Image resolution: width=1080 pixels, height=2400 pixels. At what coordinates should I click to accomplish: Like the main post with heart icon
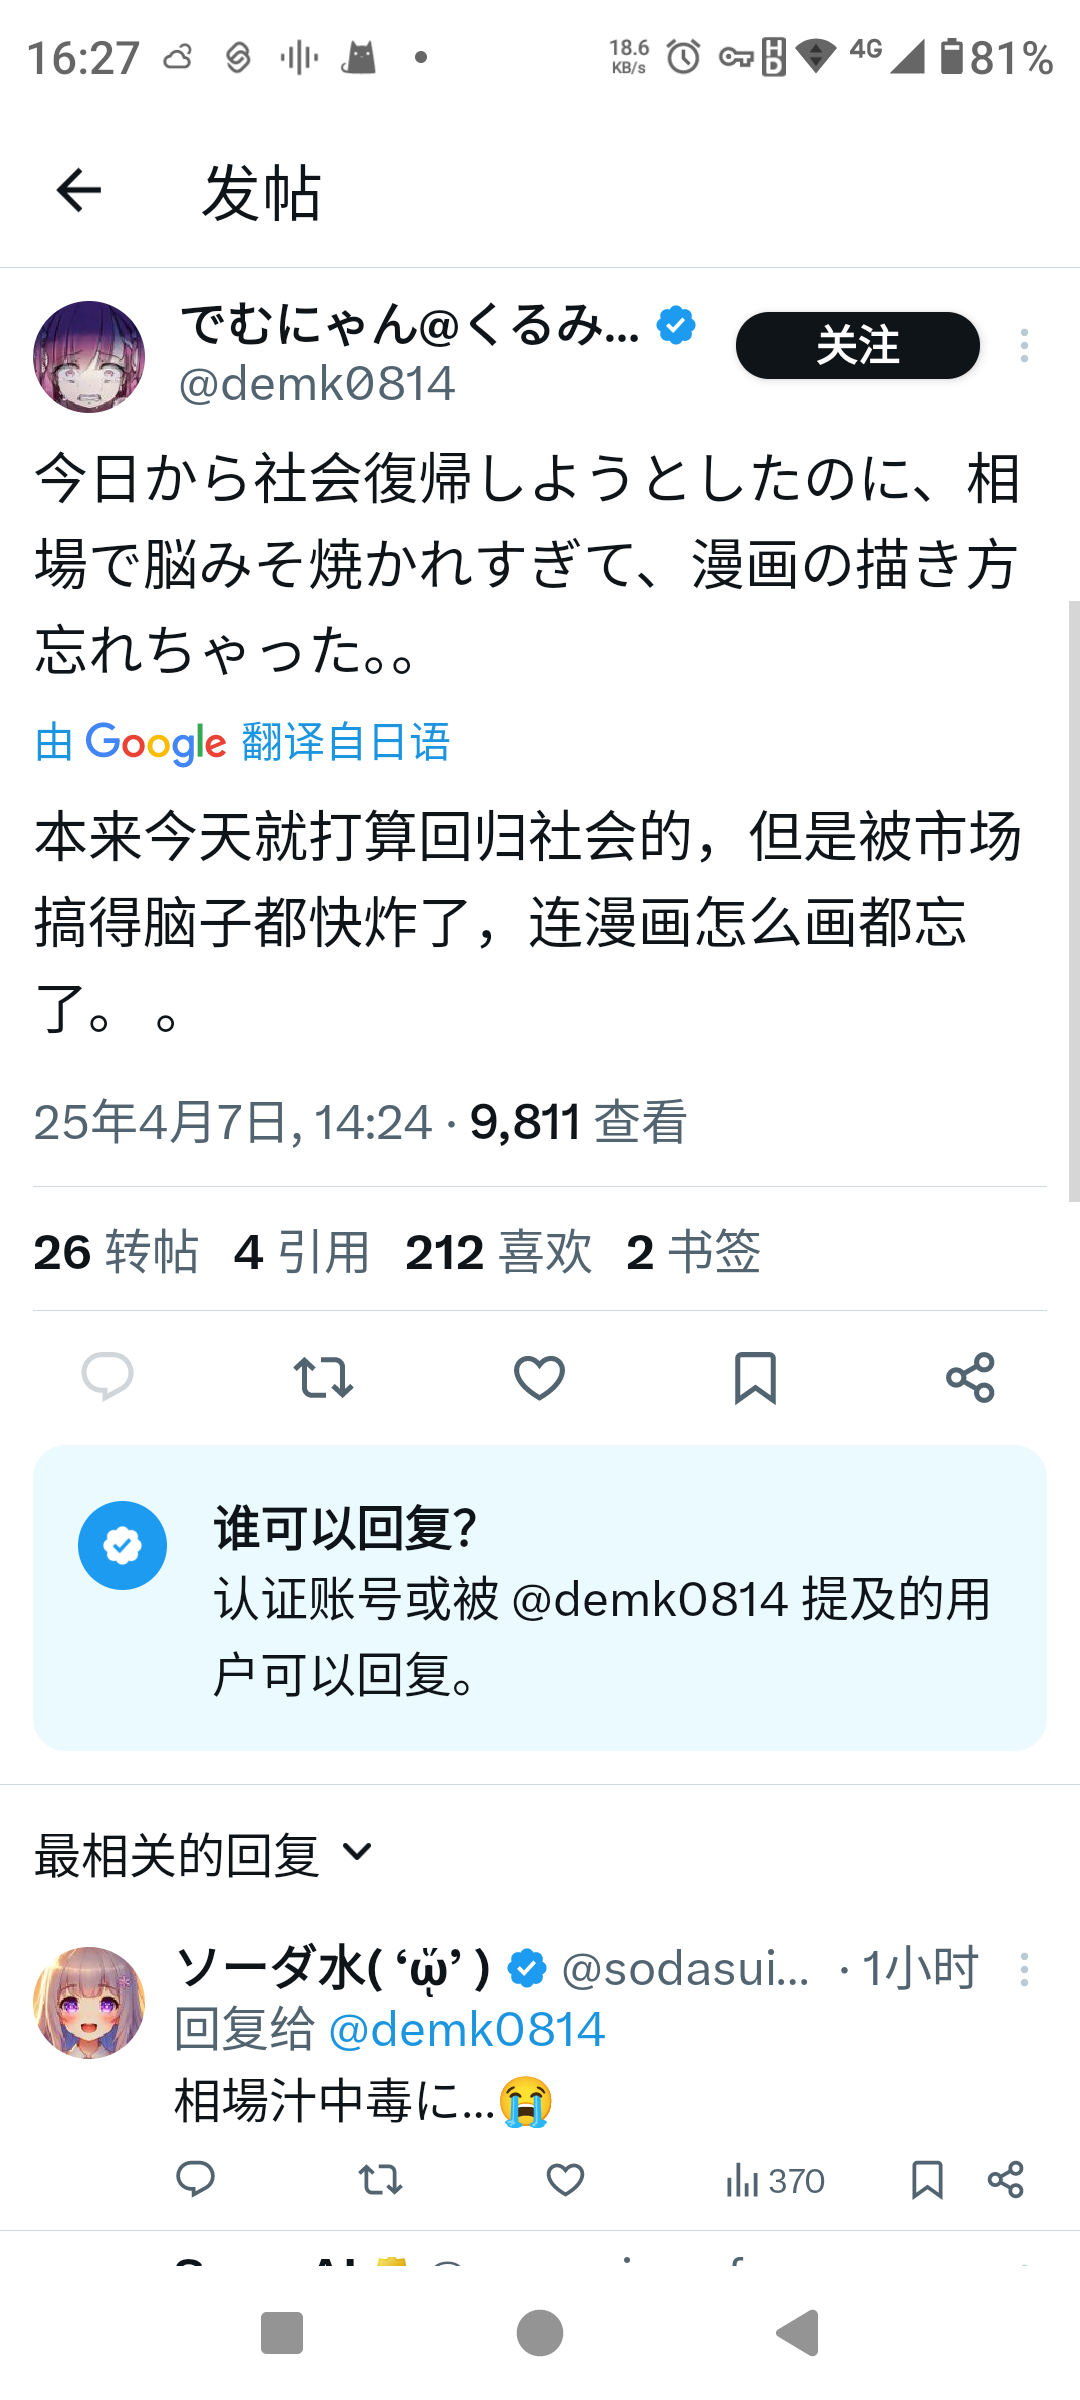[539, 1377]
